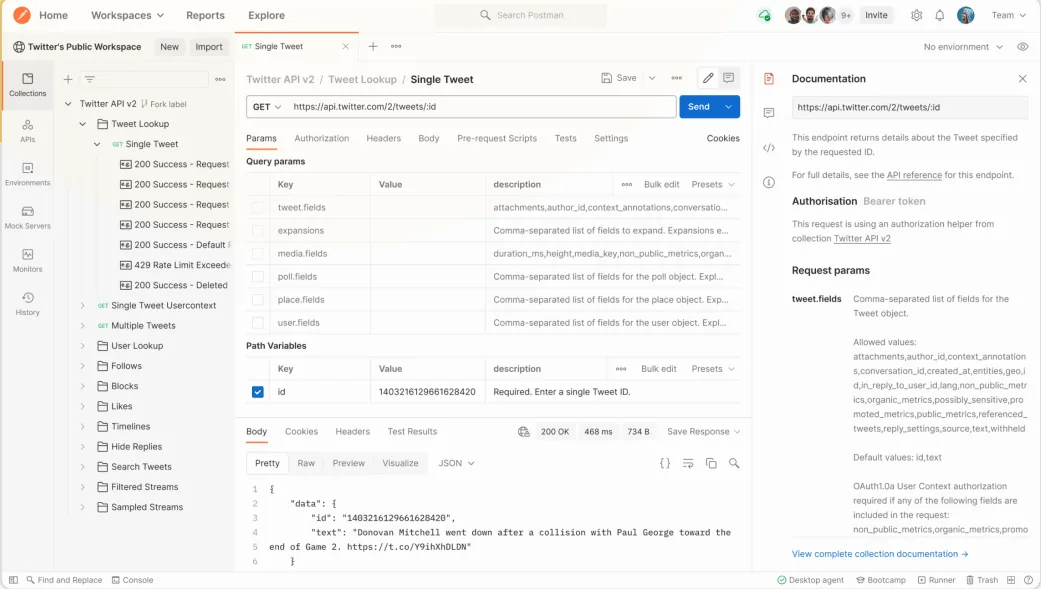Uncheck the id path variable checkbox
Viewport: 1041px width, 589px height.
[x=258, y=392]
